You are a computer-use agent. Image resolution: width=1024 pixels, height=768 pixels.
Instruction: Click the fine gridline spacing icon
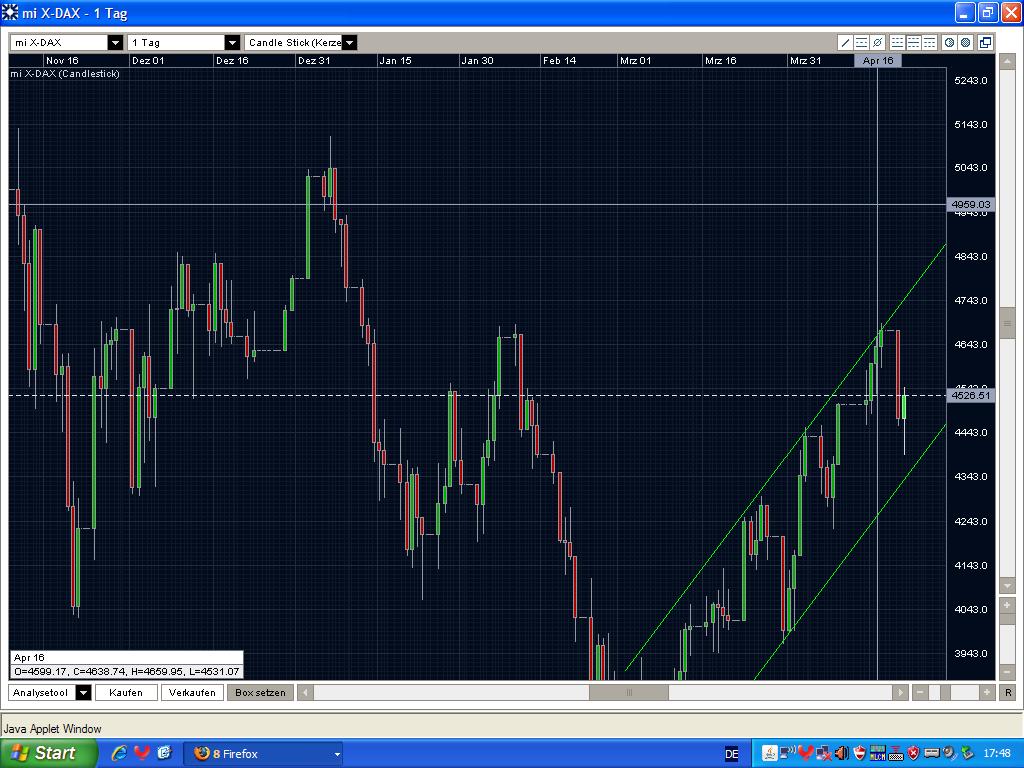tap(897, 42)
